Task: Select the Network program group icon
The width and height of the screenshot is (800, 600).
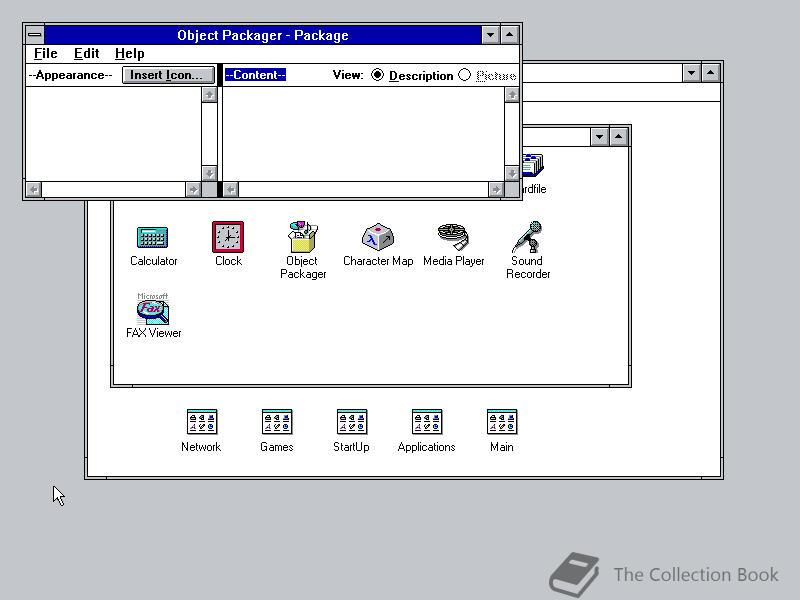Action: [x=202, y=422]
